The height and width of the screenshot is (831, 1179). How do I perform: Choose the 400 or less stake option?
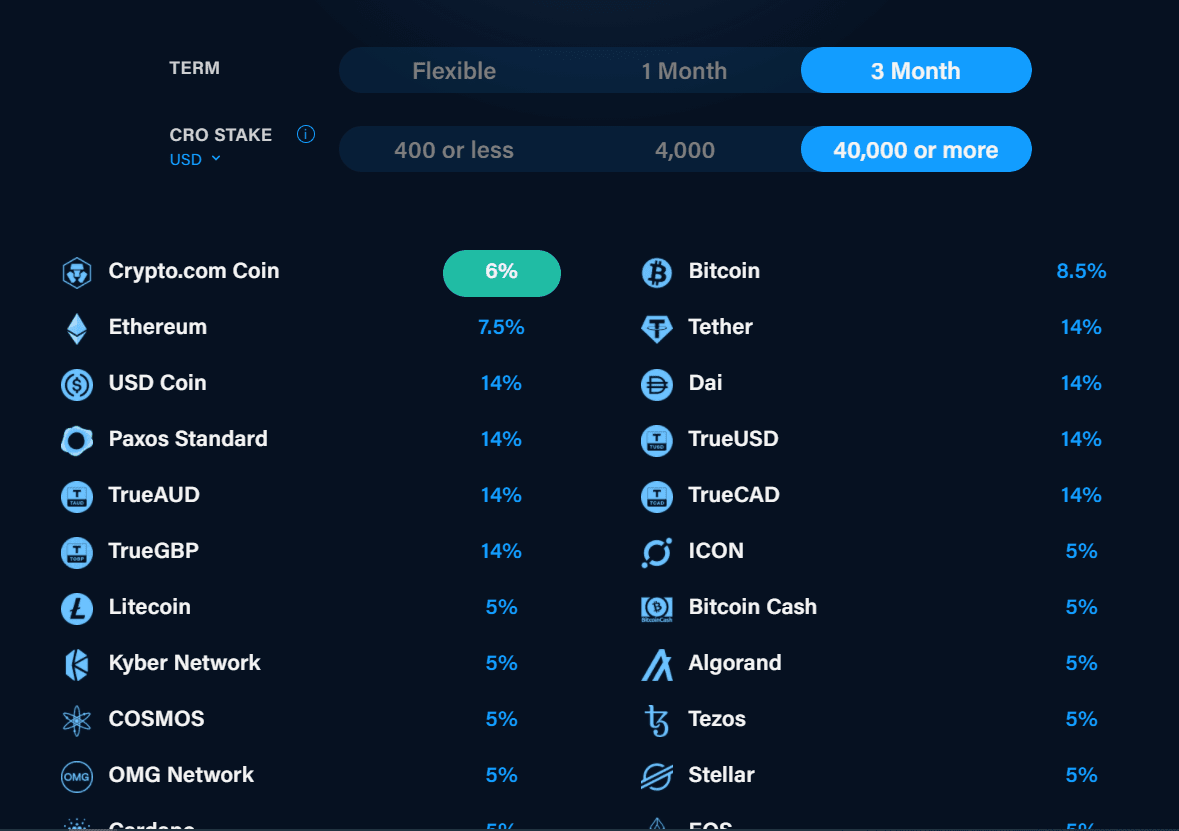click(x=454, y=150)
